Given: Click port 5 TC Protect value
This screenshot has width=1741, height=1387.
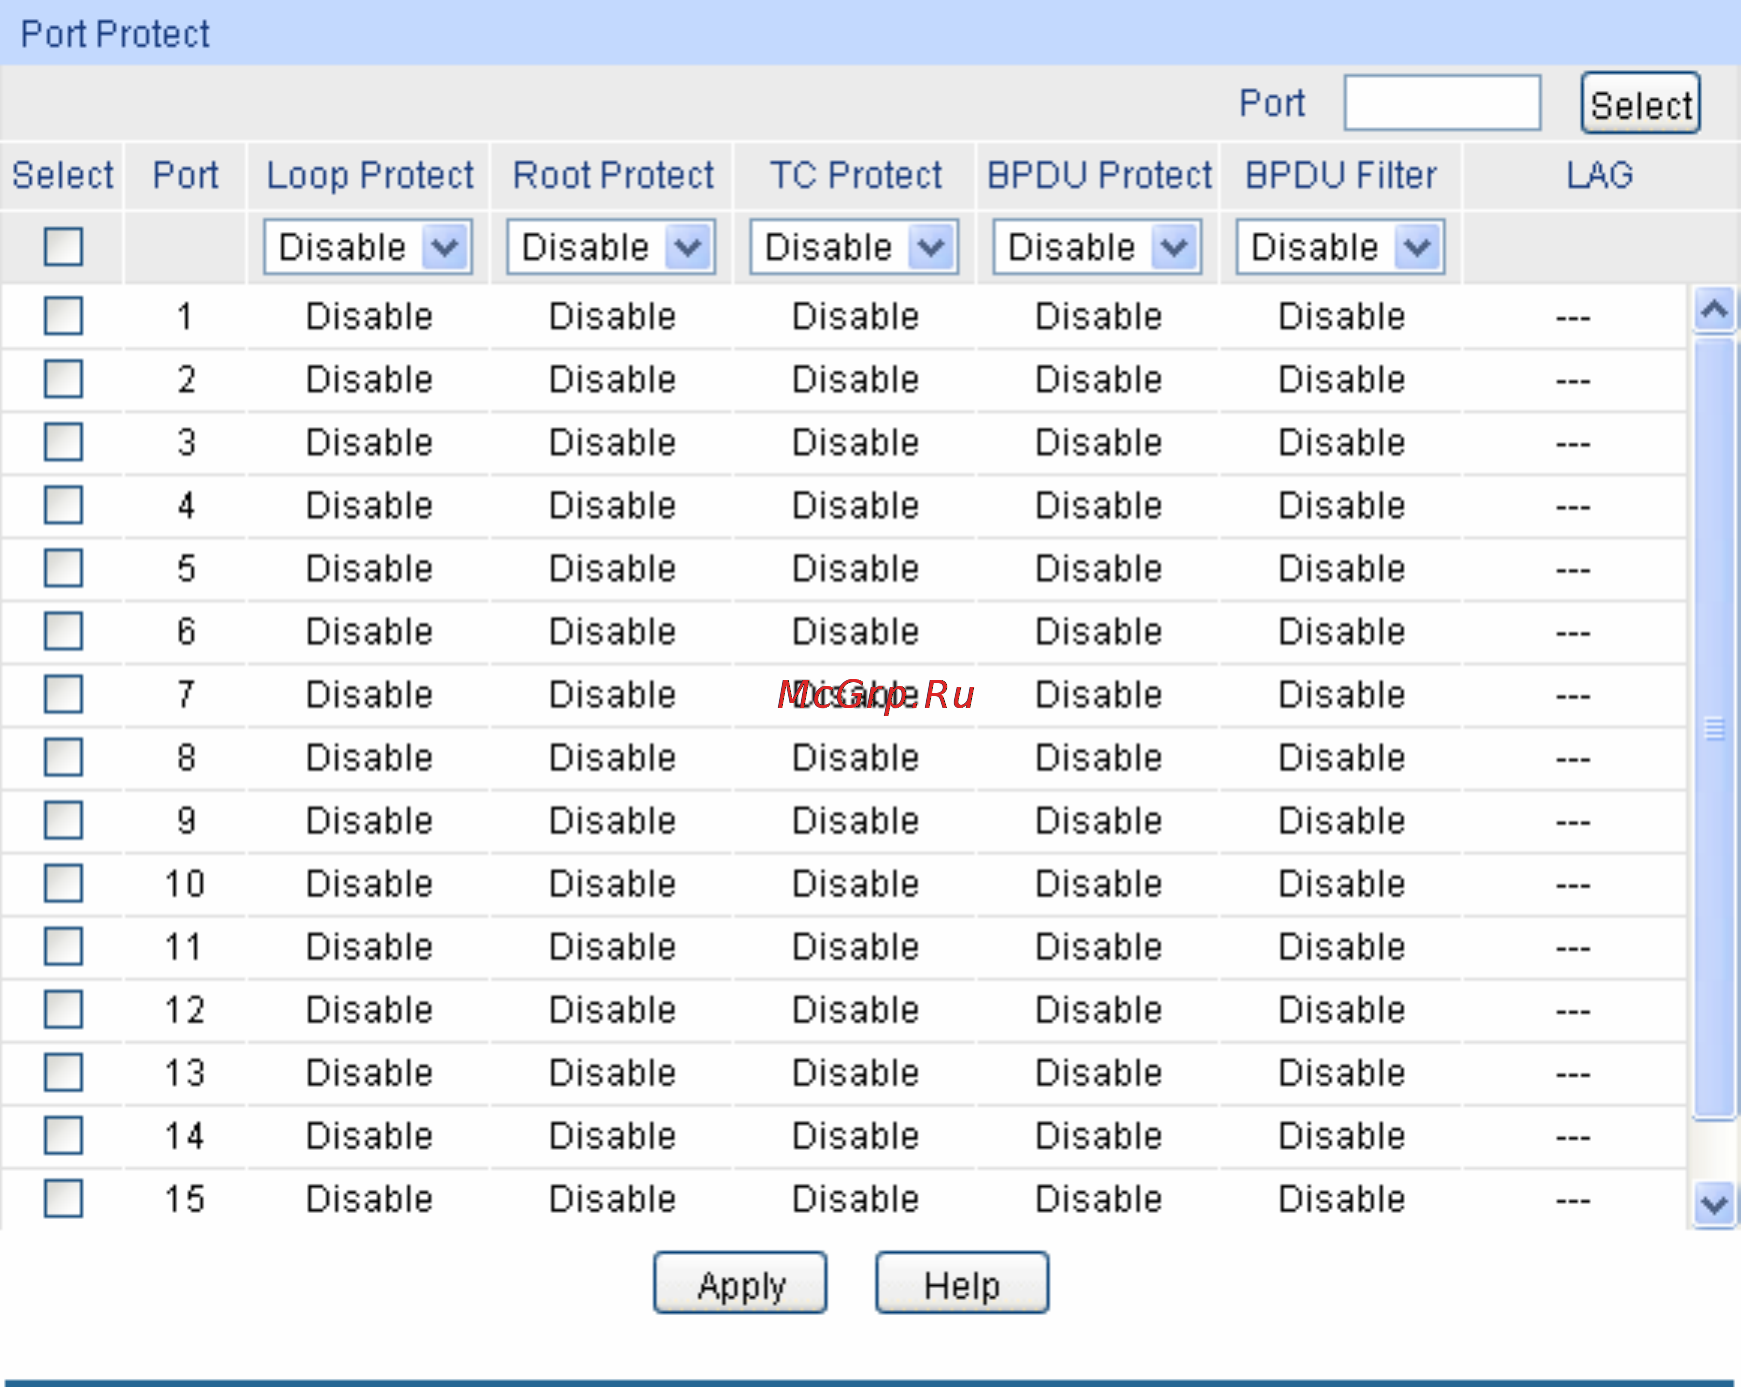Looking at the screenshot, I should 855,568.
